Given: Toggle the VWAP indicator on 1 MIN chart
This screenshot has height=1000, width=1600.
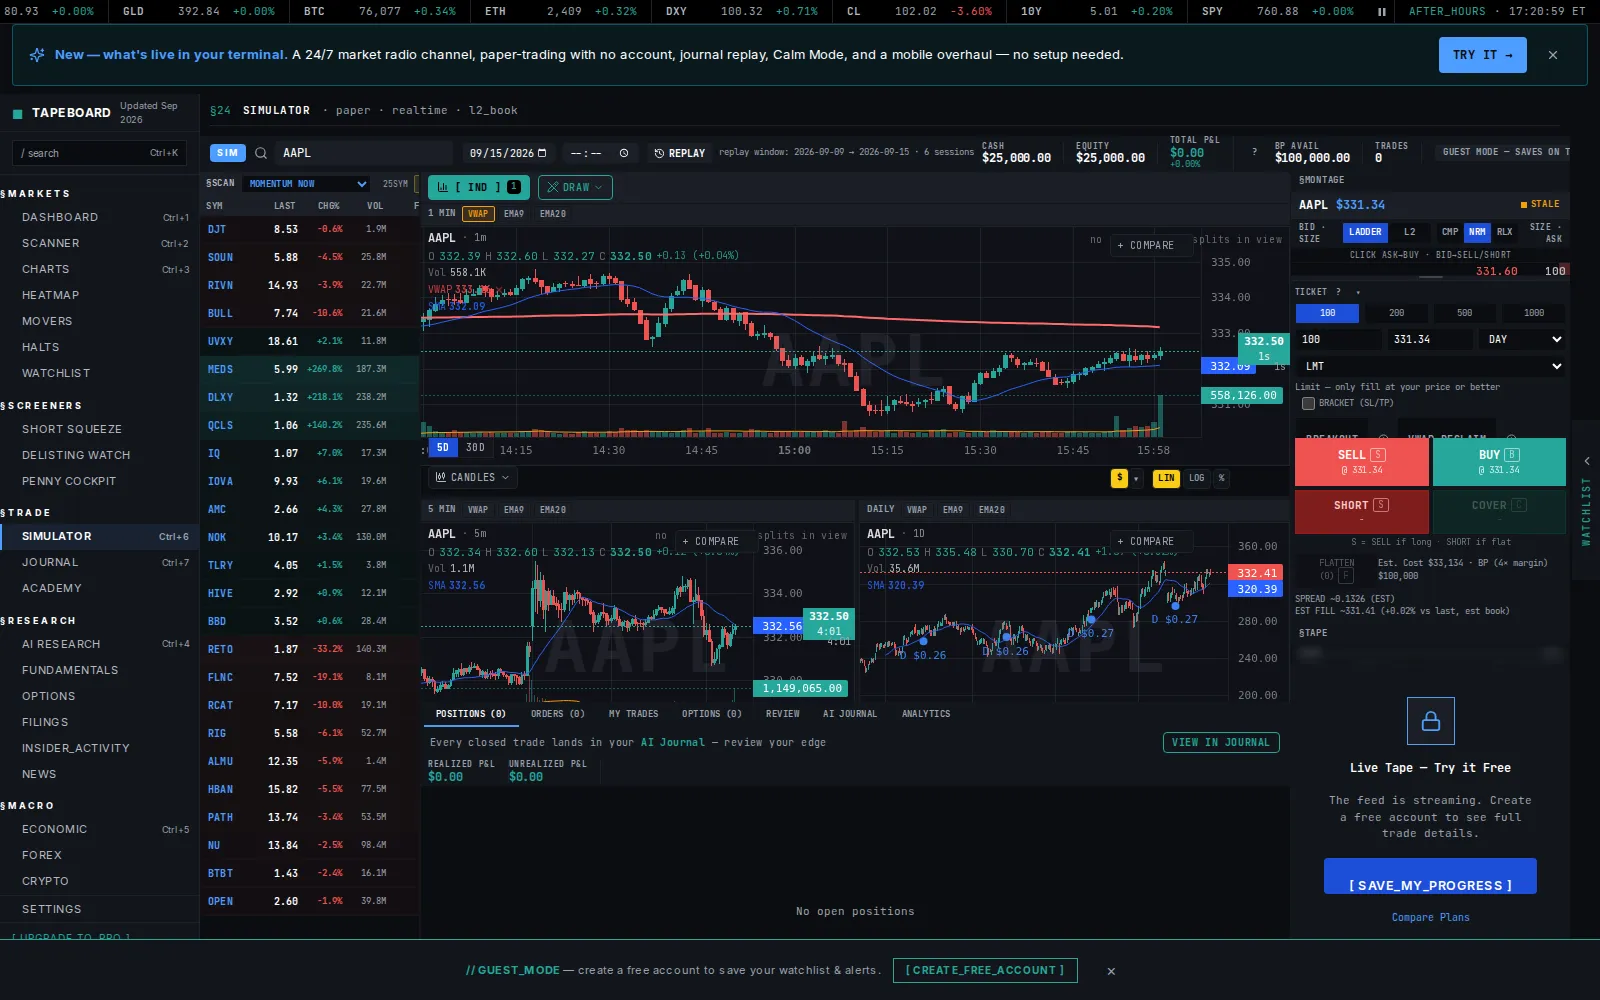Looking at the screenshot, I should pos(478,214).
